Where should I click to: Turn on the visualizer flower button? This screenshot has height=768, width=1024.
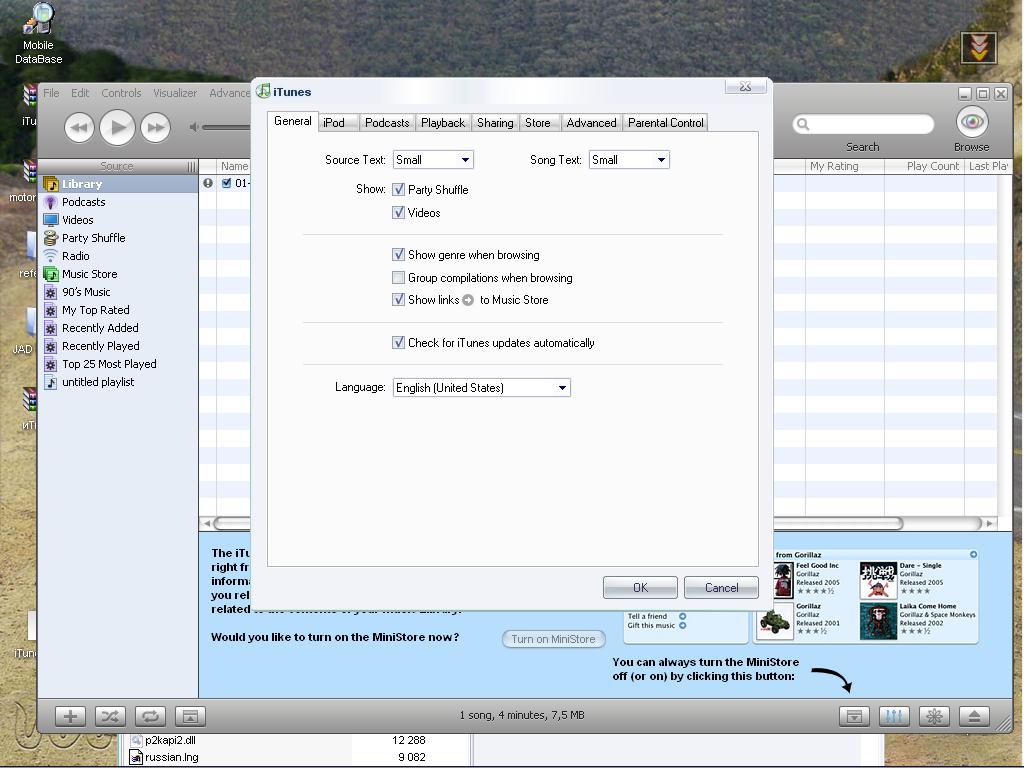point(935,716)
